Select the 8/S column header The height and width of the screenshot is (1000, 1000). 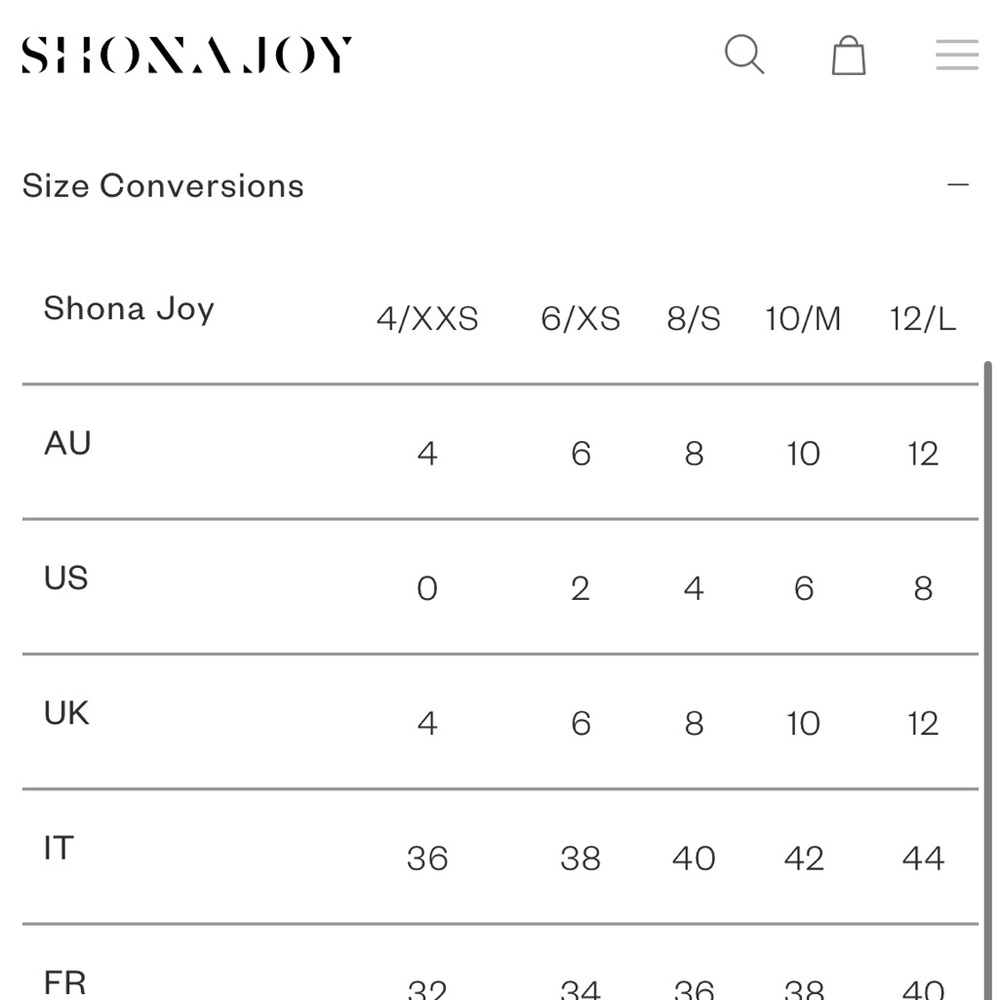pos(694,318)
